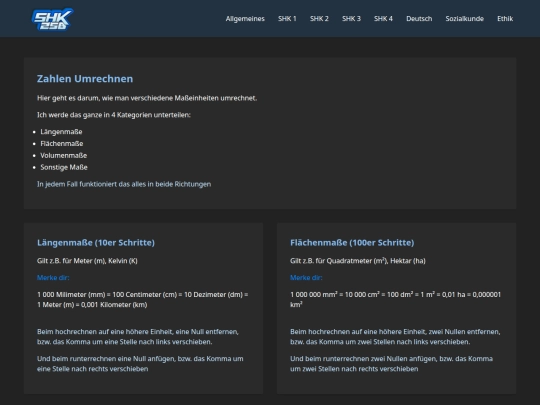Screen dimensions: 540x405
Task: Open SHK 4 from the navbar
Action: [383, 19]
